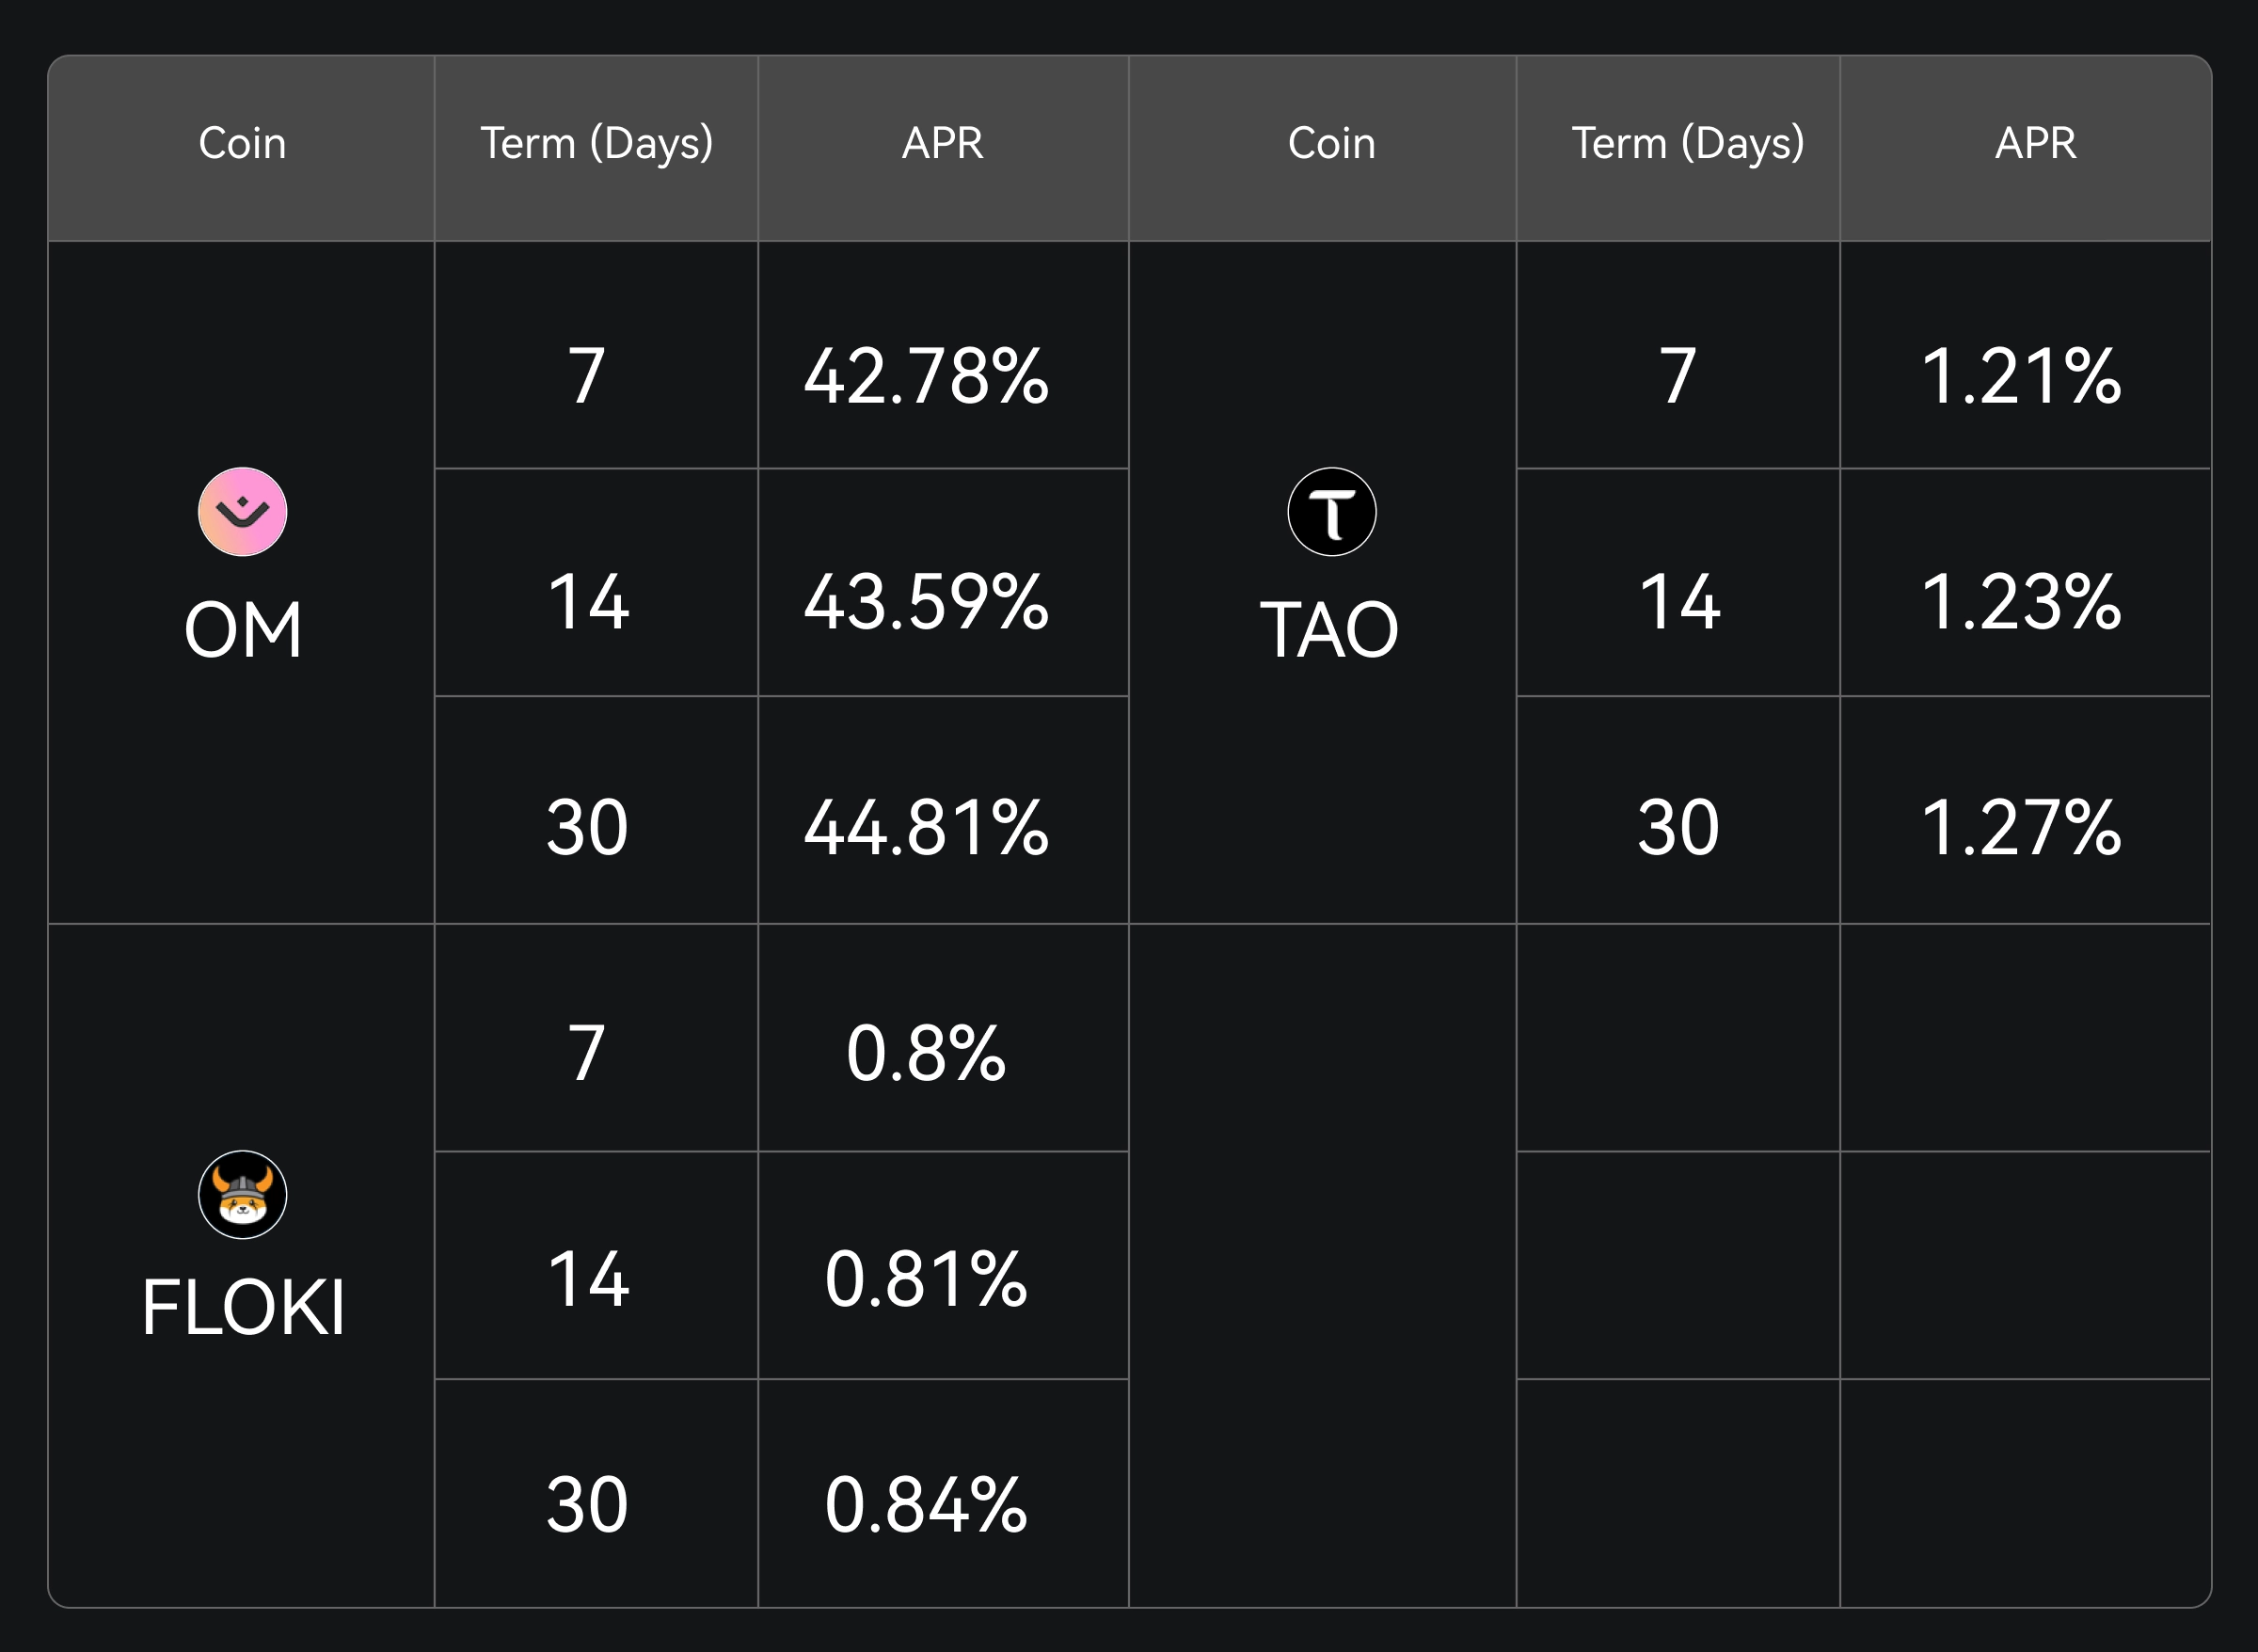Click the TAO coin logo icon
The height and width of the screenshot is (1652, 2258).
pos(1331,512)
